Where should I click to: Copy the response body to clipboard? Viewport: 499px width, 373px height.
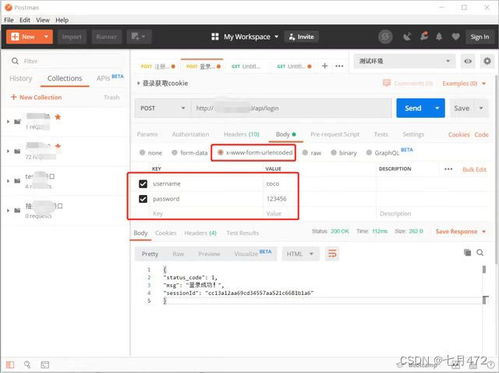coord(467,253)
